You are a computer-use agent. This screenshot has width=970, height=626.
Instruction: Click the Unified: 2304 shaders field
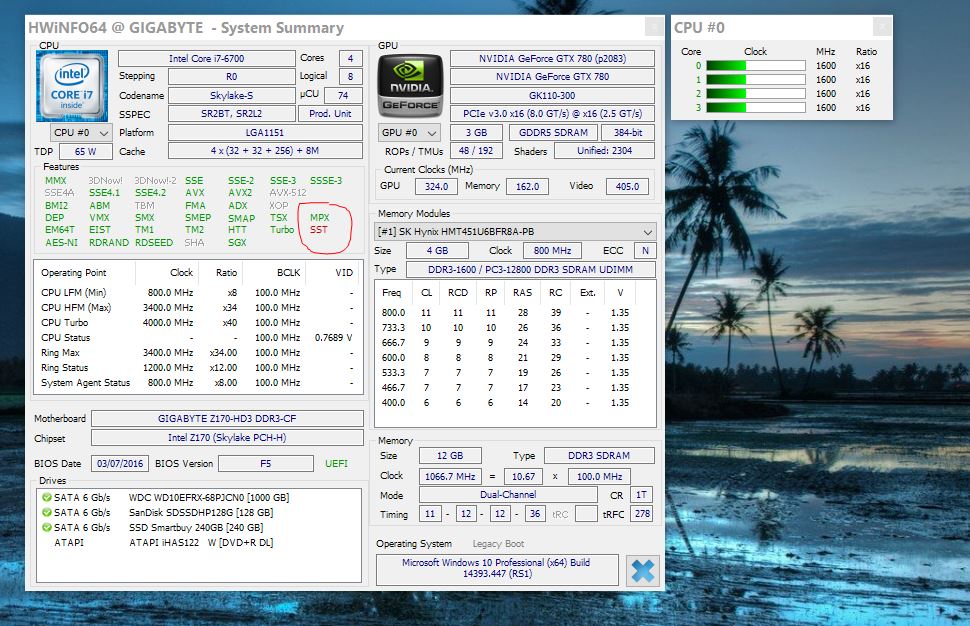[604, 151]
